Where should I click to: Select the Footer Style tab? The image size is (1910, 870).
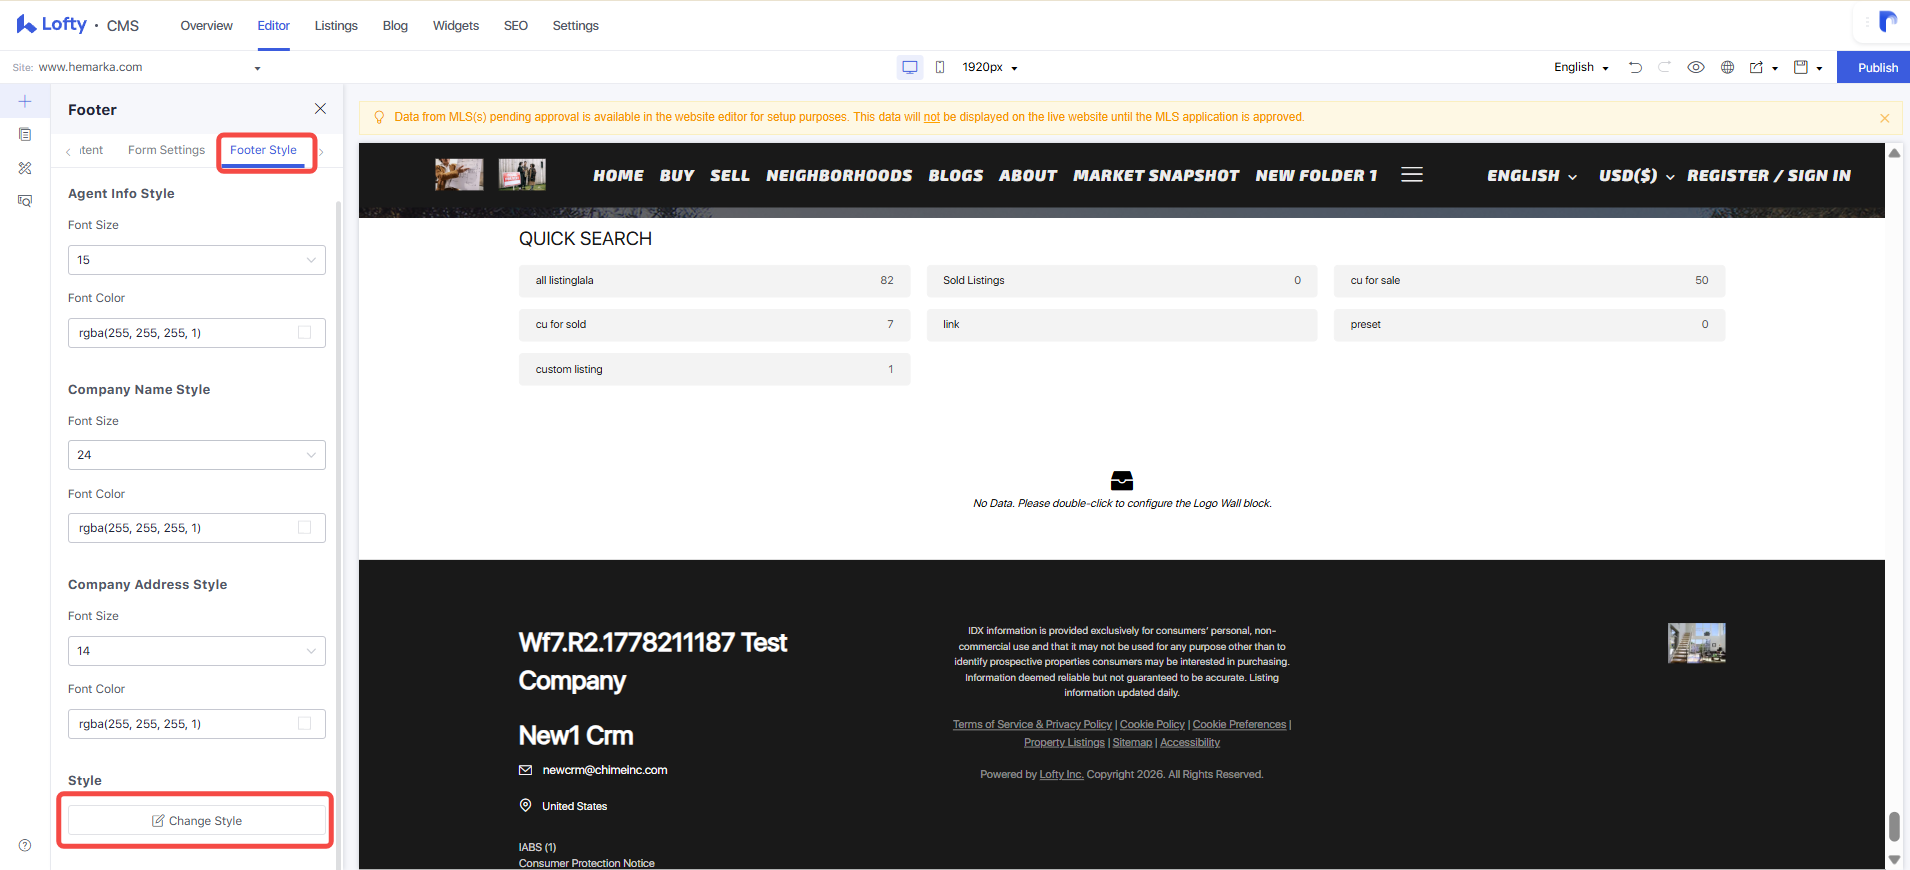[263, 150]
